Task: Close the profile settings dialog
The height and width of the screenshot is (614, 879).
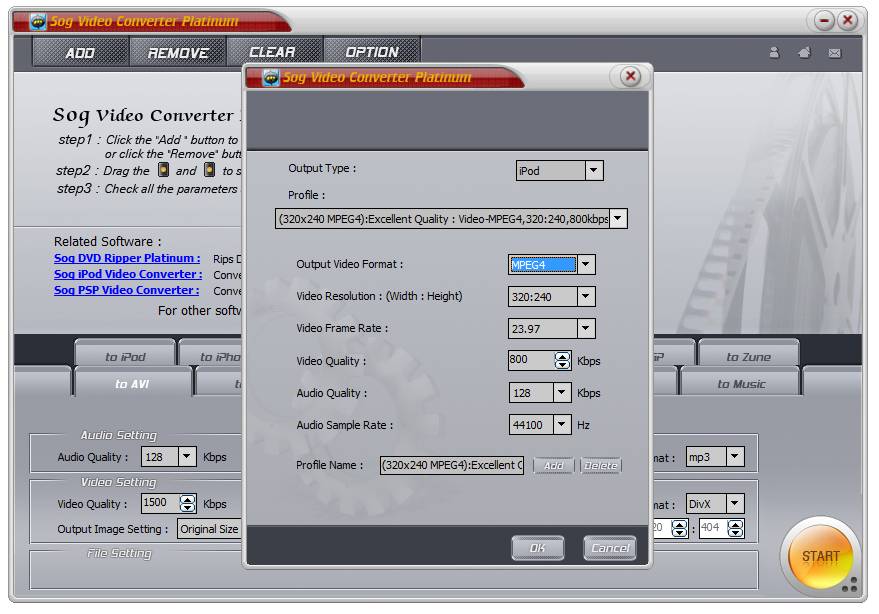Action: coord(630,76)
